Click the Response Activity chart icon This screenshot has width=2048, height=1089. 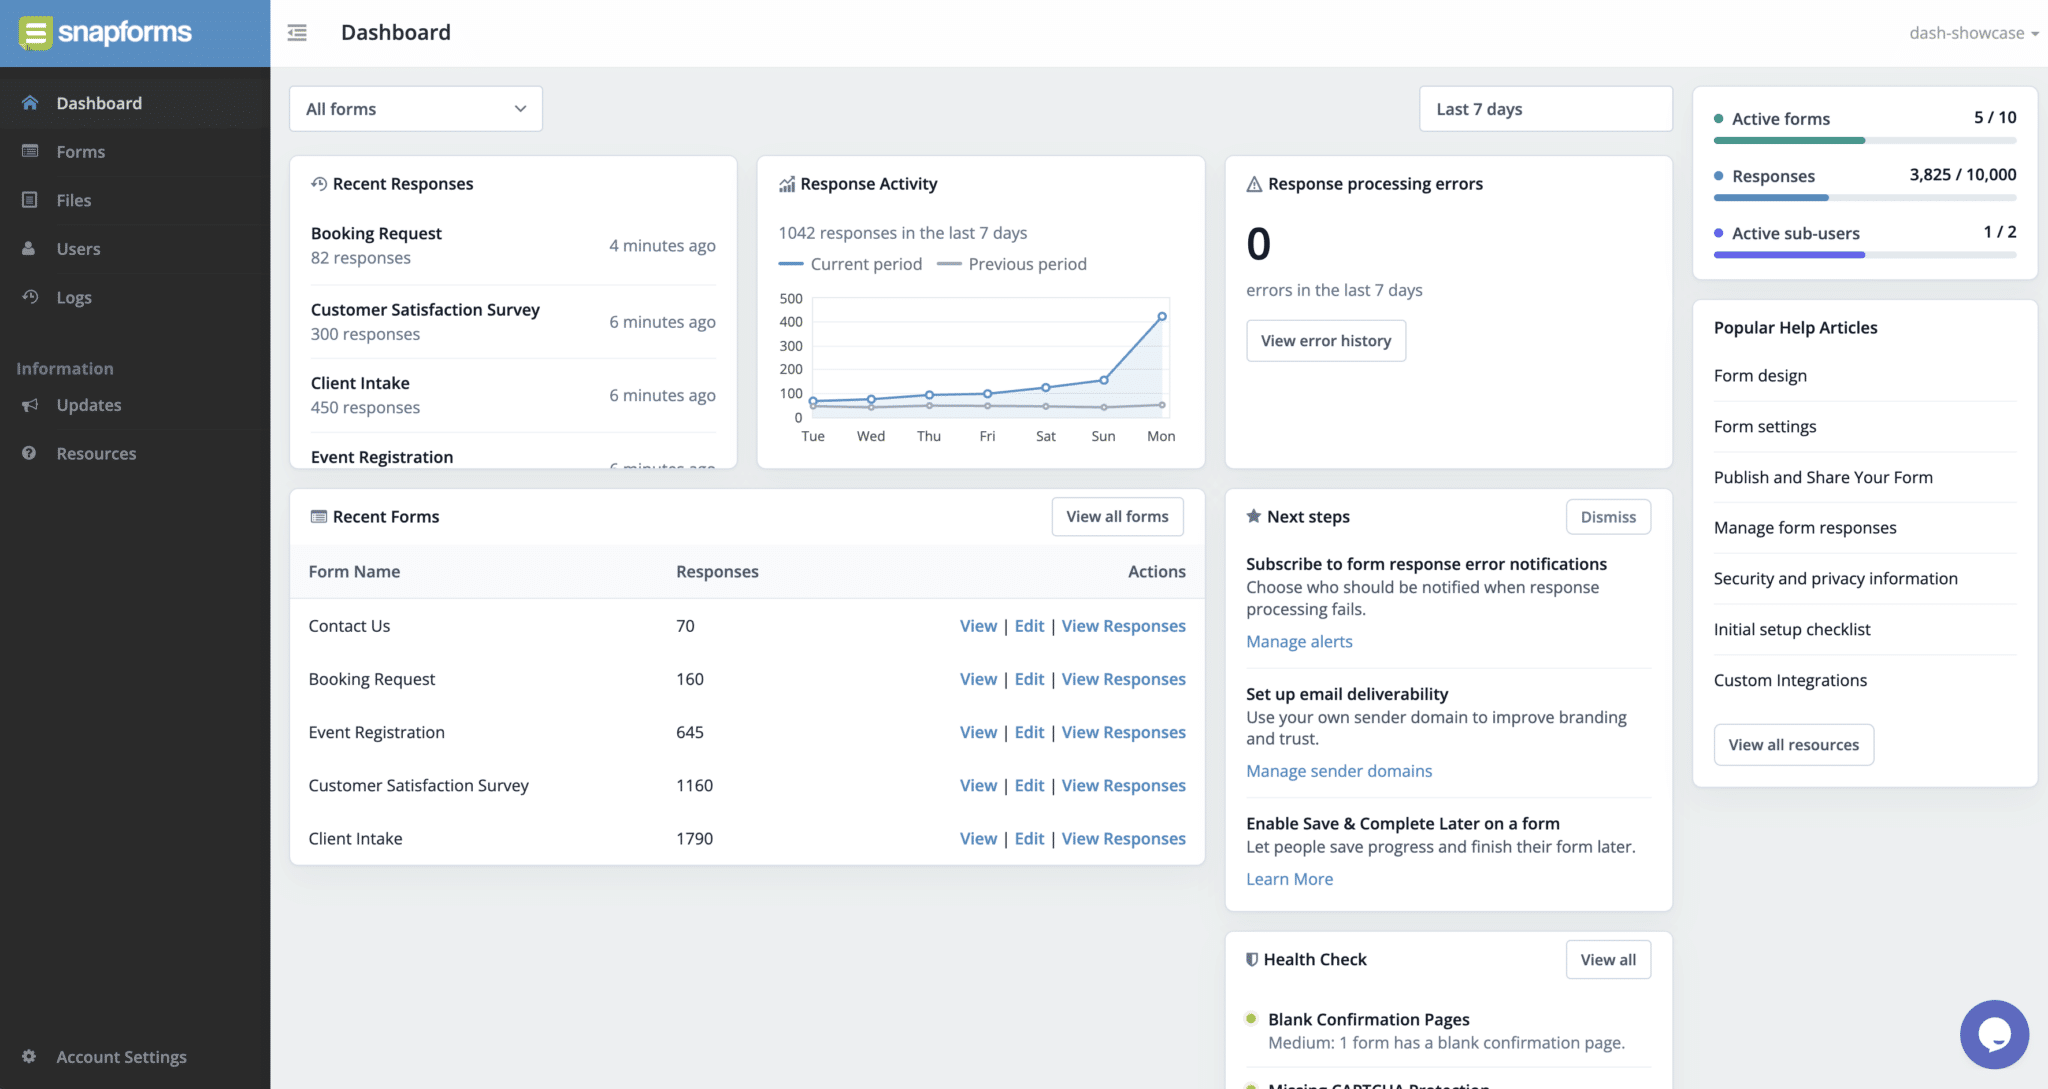tap(787, 184)
